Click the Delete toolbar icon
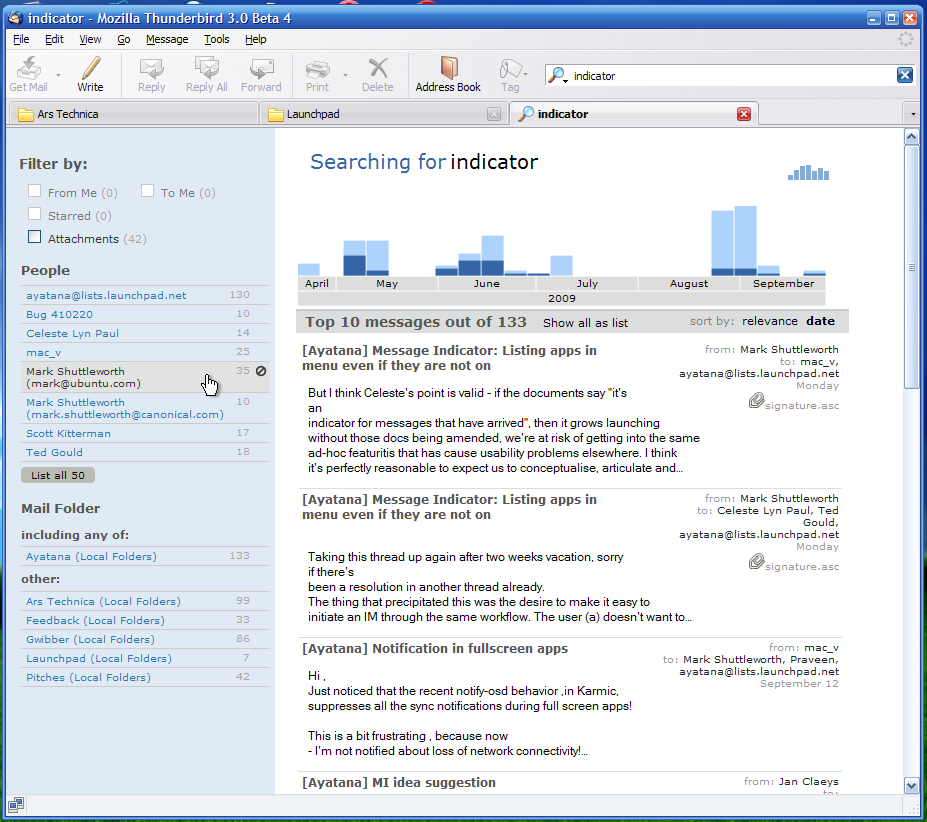 click(378, 75)
